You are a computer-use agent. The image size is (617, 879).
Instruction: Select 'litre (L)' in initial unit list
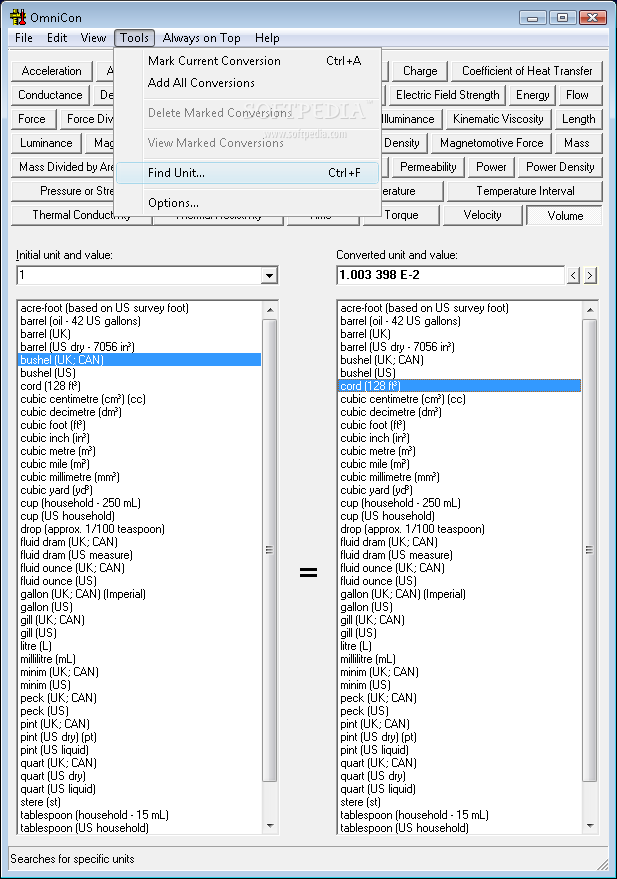pyautogui.click(x=140, y=646)
